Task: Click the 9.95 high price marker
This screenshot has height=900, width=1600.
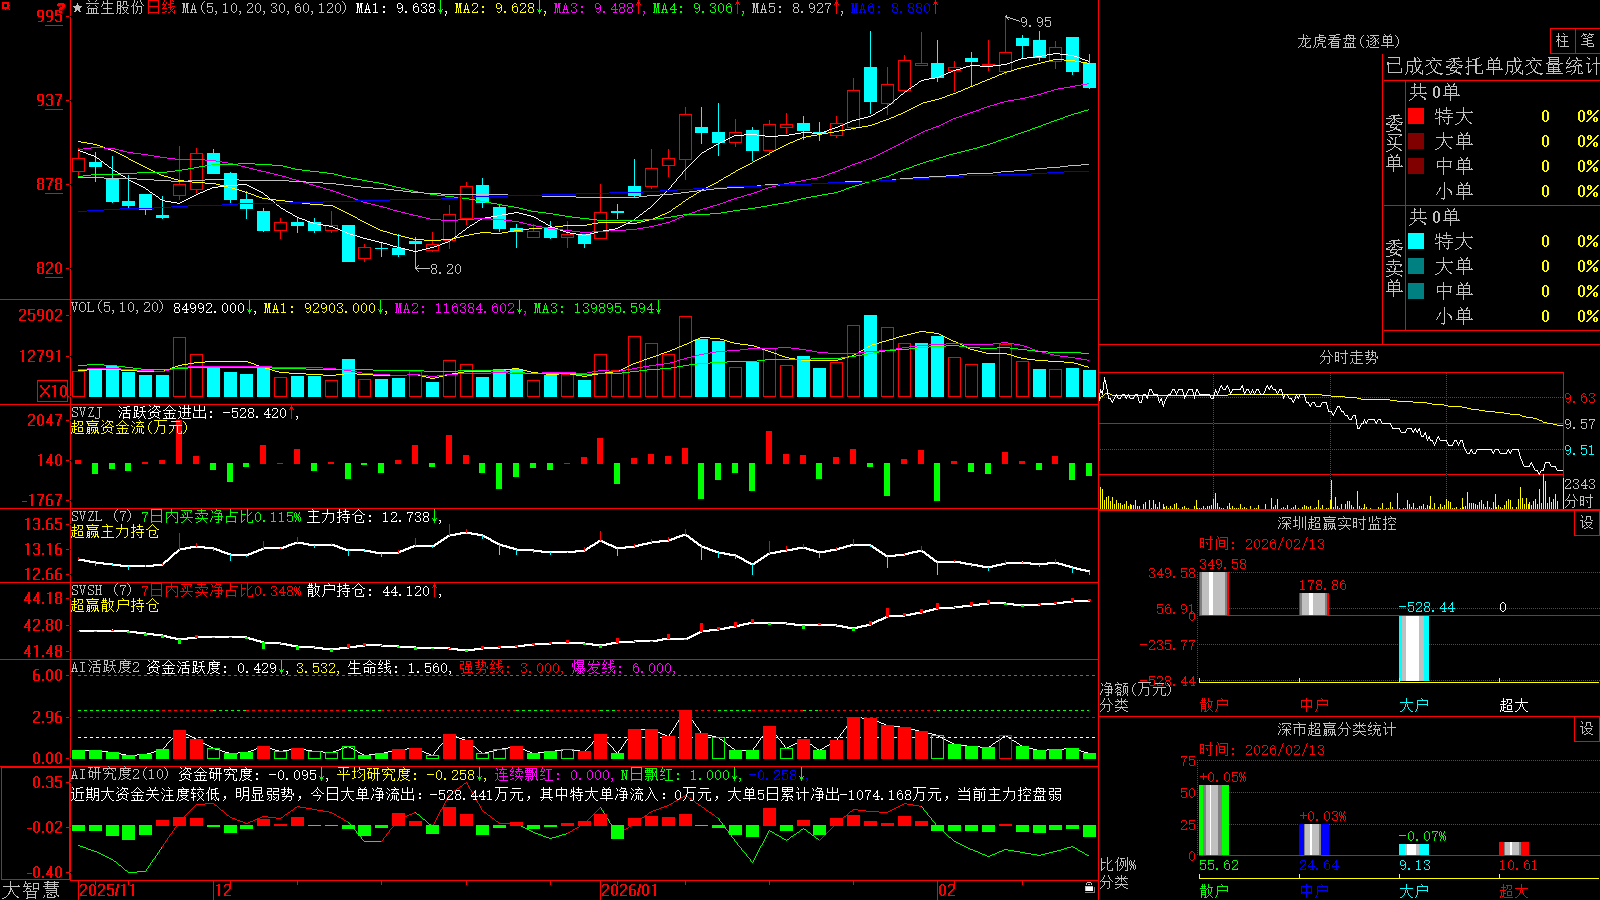Action: tap(1036, 22)
